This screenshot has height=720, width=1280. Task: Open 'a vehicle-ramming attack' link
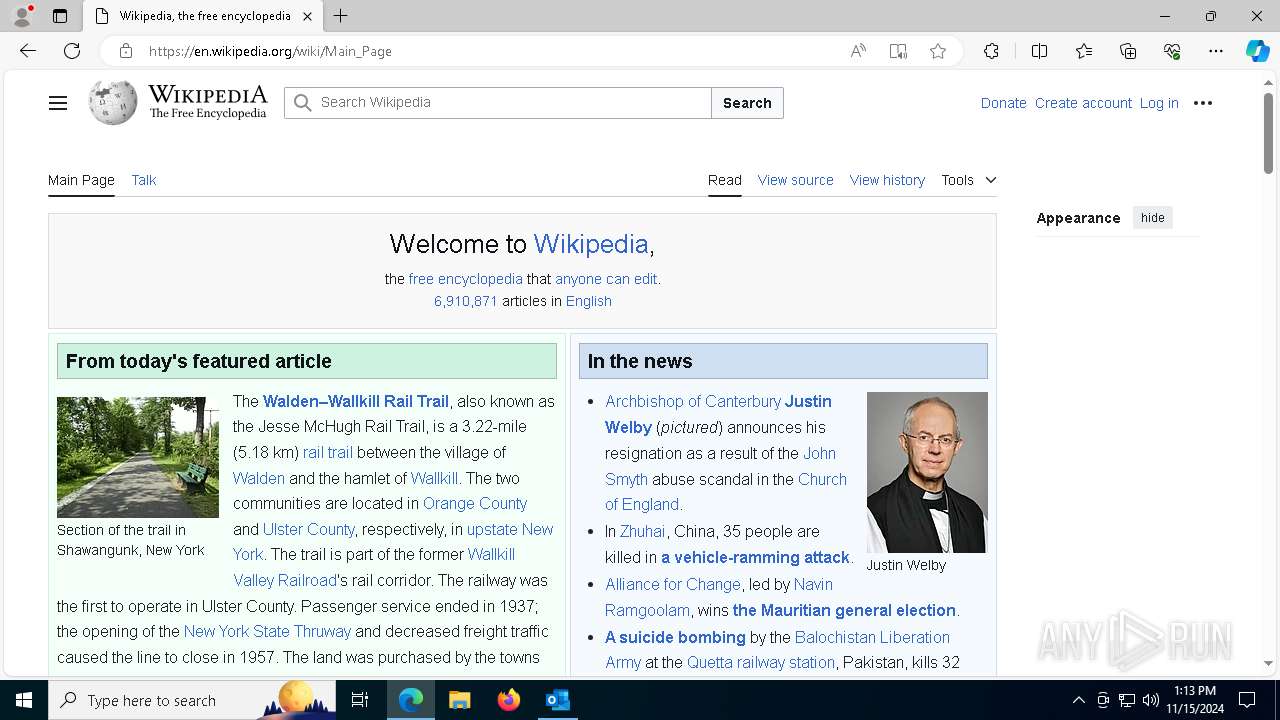pyautogui.click(x=755, y=557)
